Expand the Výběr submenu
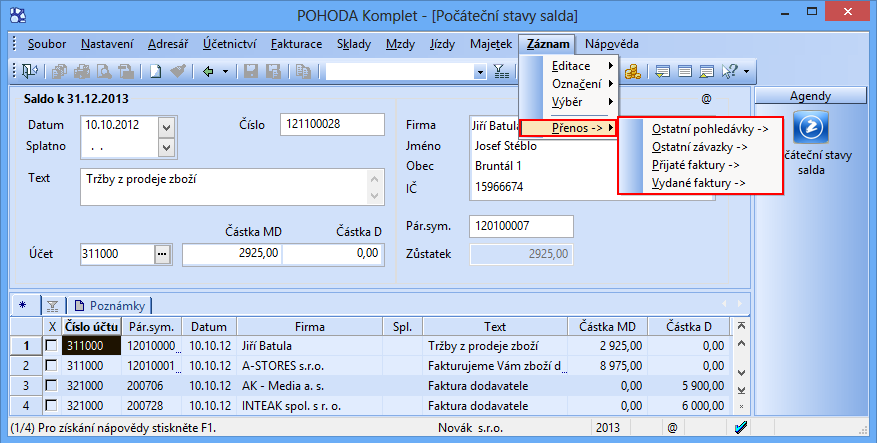 point(582,102)
